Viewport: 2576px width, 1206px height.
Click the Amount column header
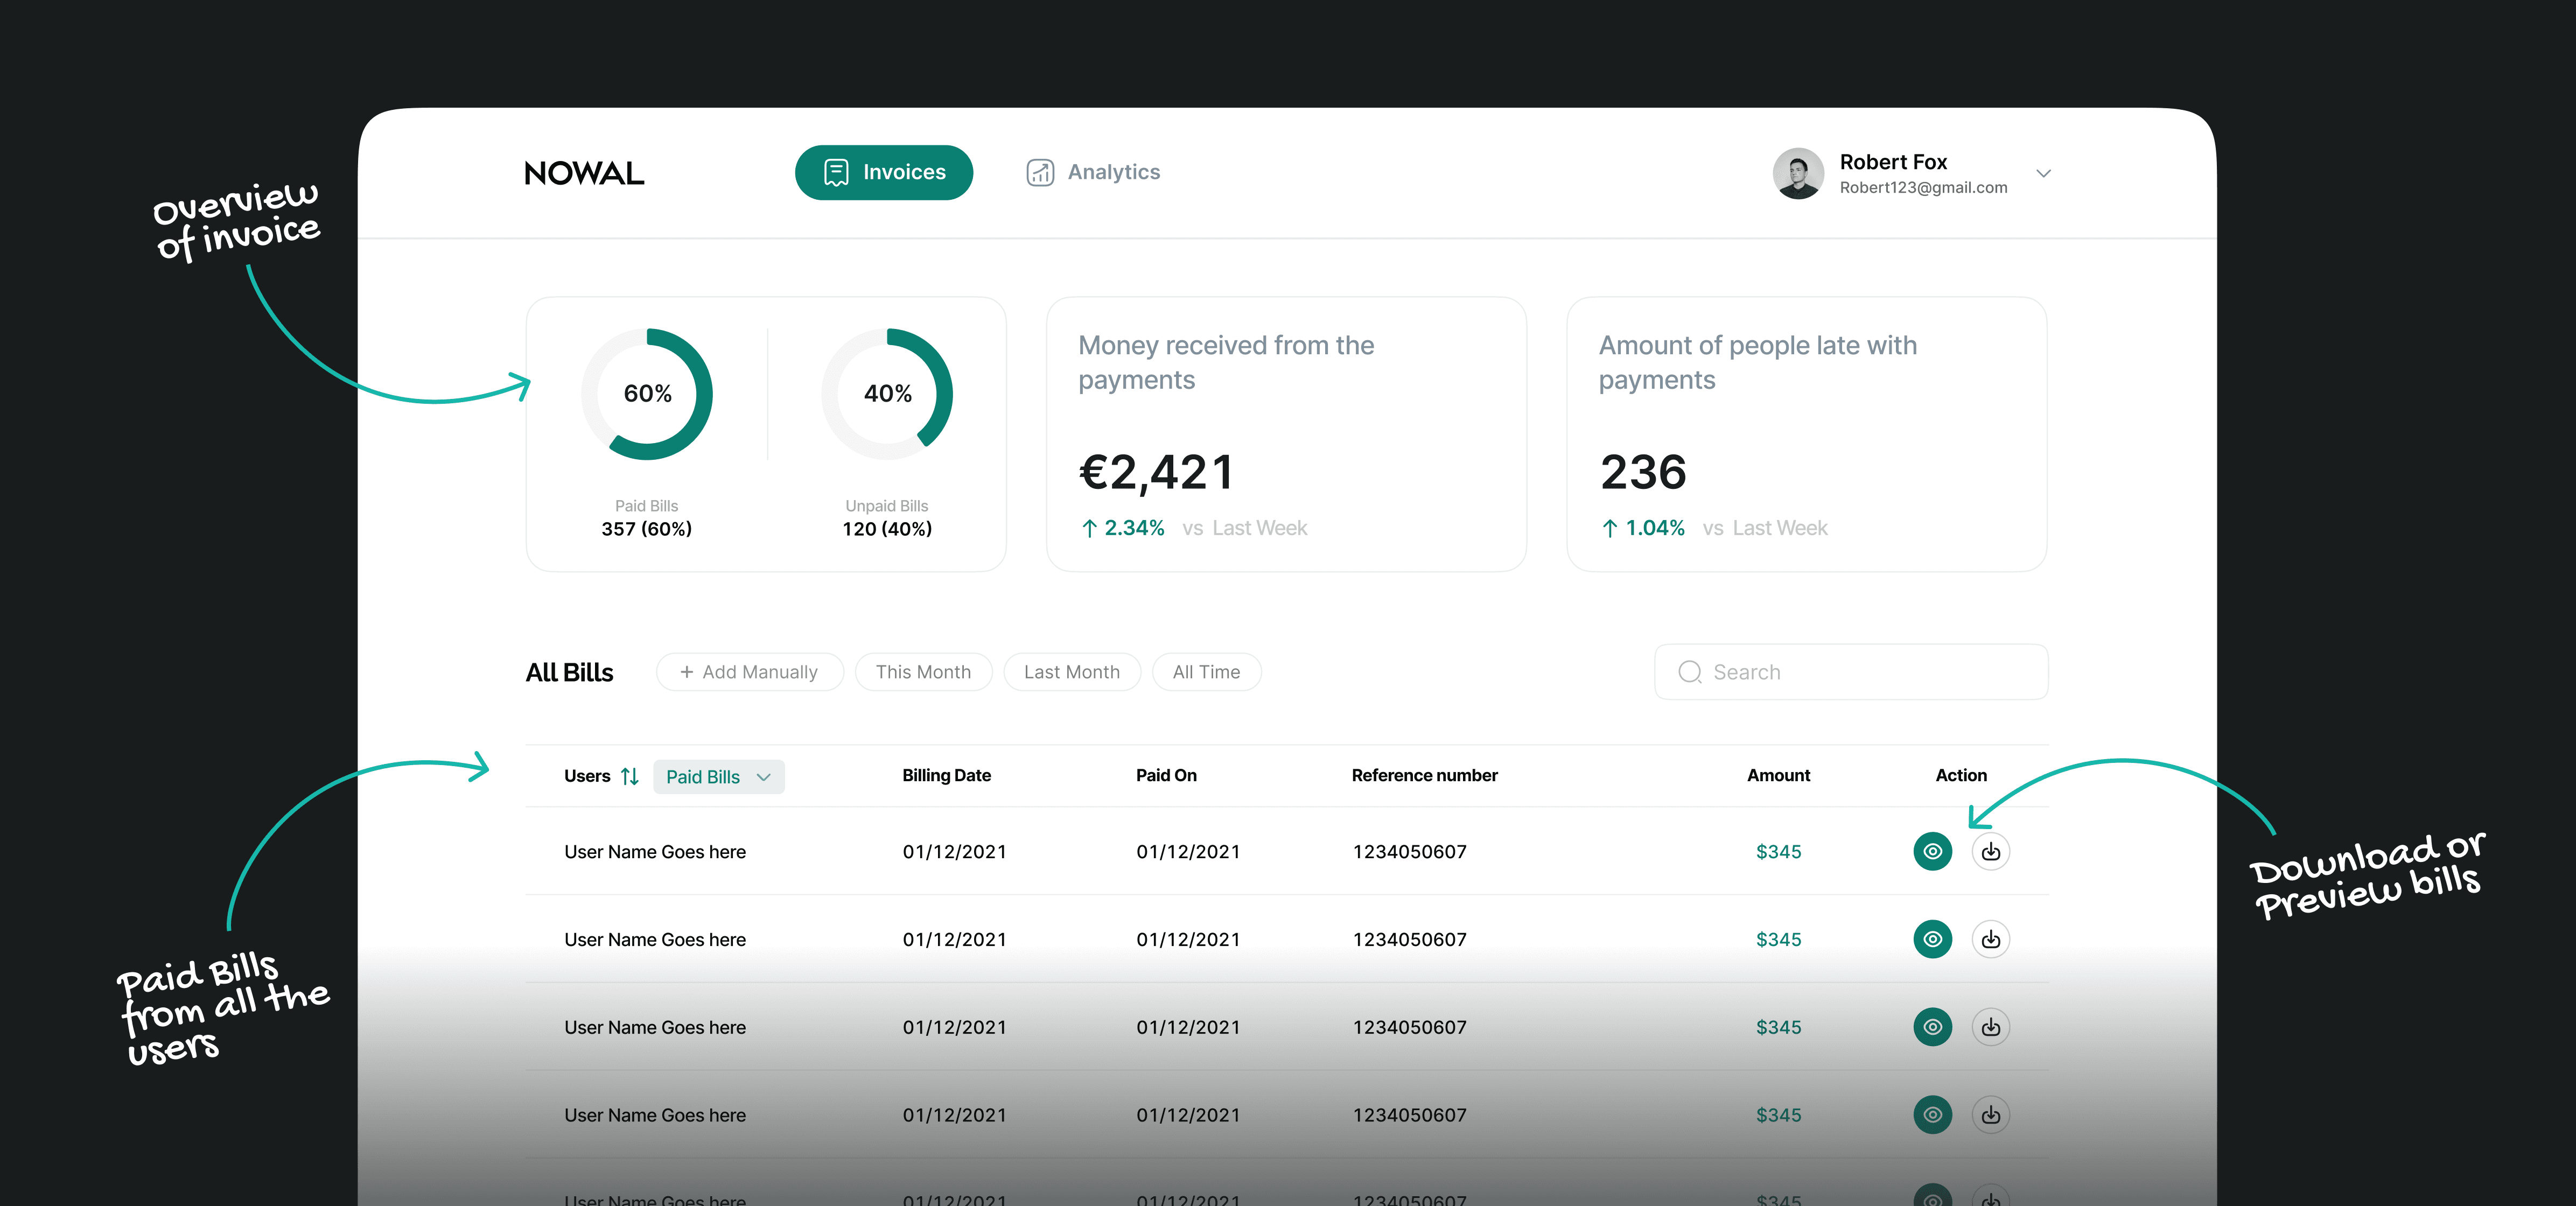pyautogui.click(x=1778, y=775)
